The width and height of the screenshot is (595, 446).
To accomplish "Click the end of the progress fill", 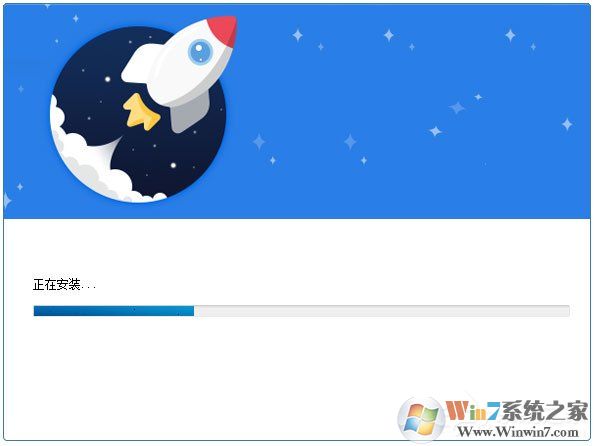I will click(x=193, y=311).
